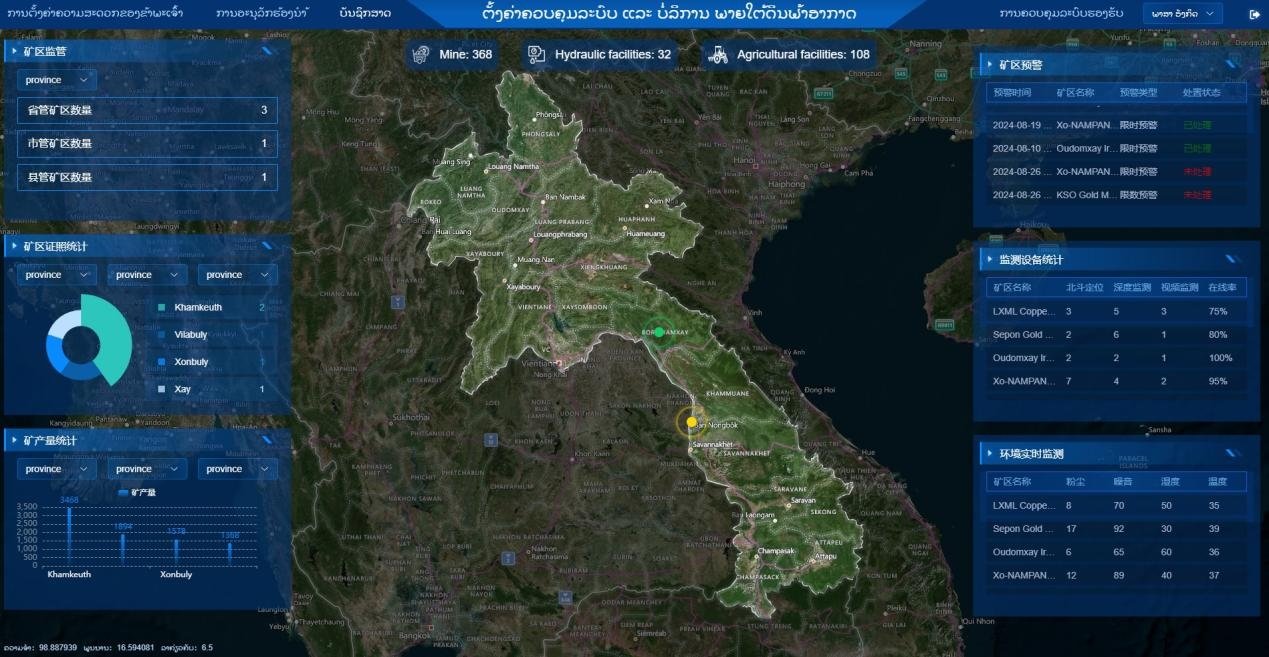Click the Hydraulic facilities icon
The width and height of the screenshot is (1269, 657).
[537, 54]
